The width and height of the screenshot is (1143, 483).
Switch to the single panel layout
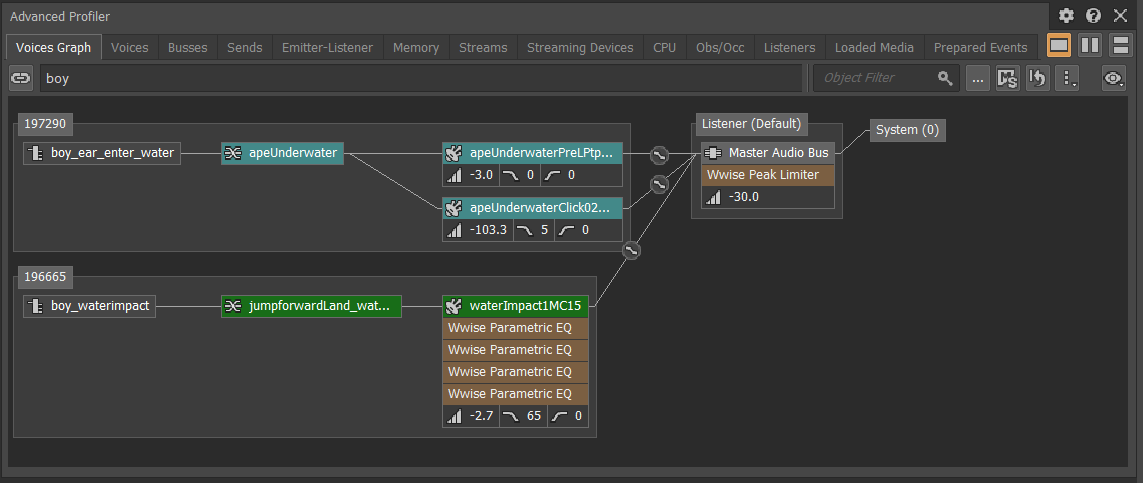1059,46
